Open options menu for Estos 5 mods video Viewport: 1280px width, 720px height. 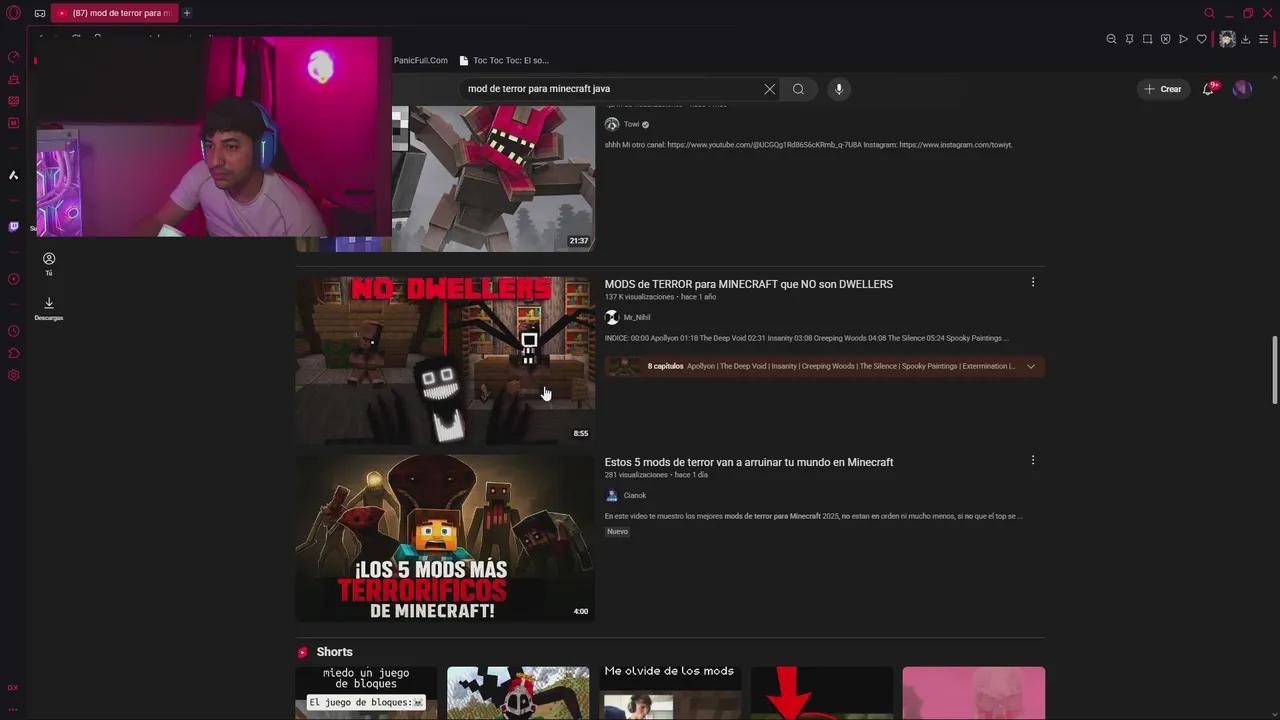click(x=1033, y=461)
